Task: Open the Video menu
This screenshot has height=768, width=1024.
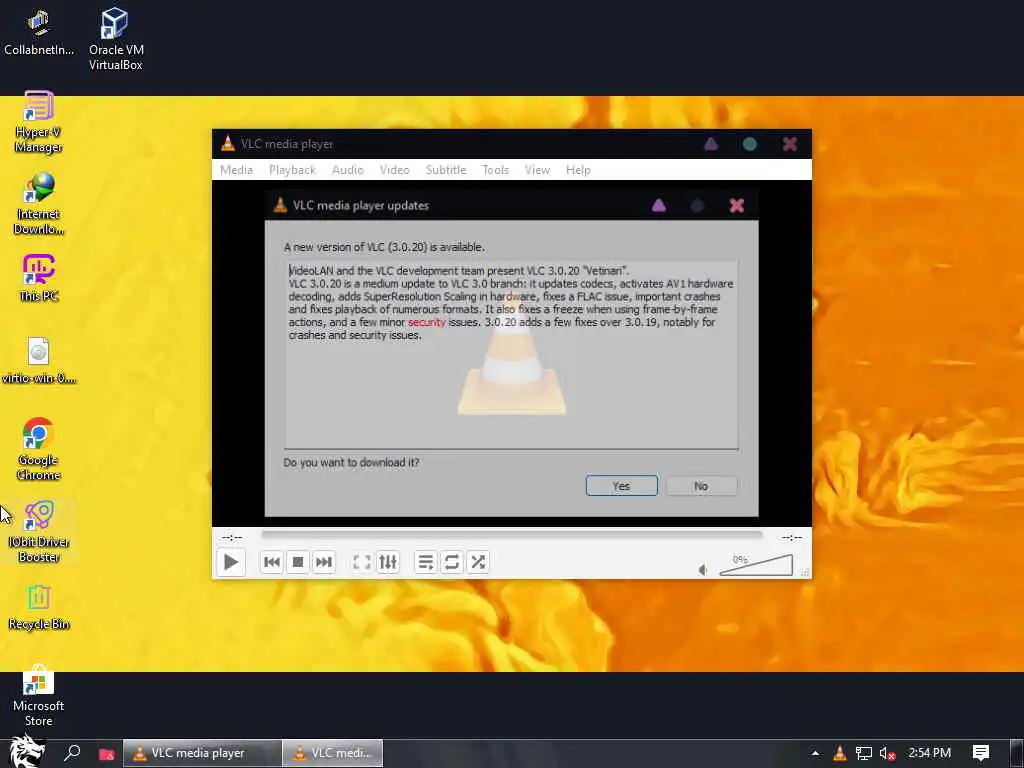Action: (394, 170)
